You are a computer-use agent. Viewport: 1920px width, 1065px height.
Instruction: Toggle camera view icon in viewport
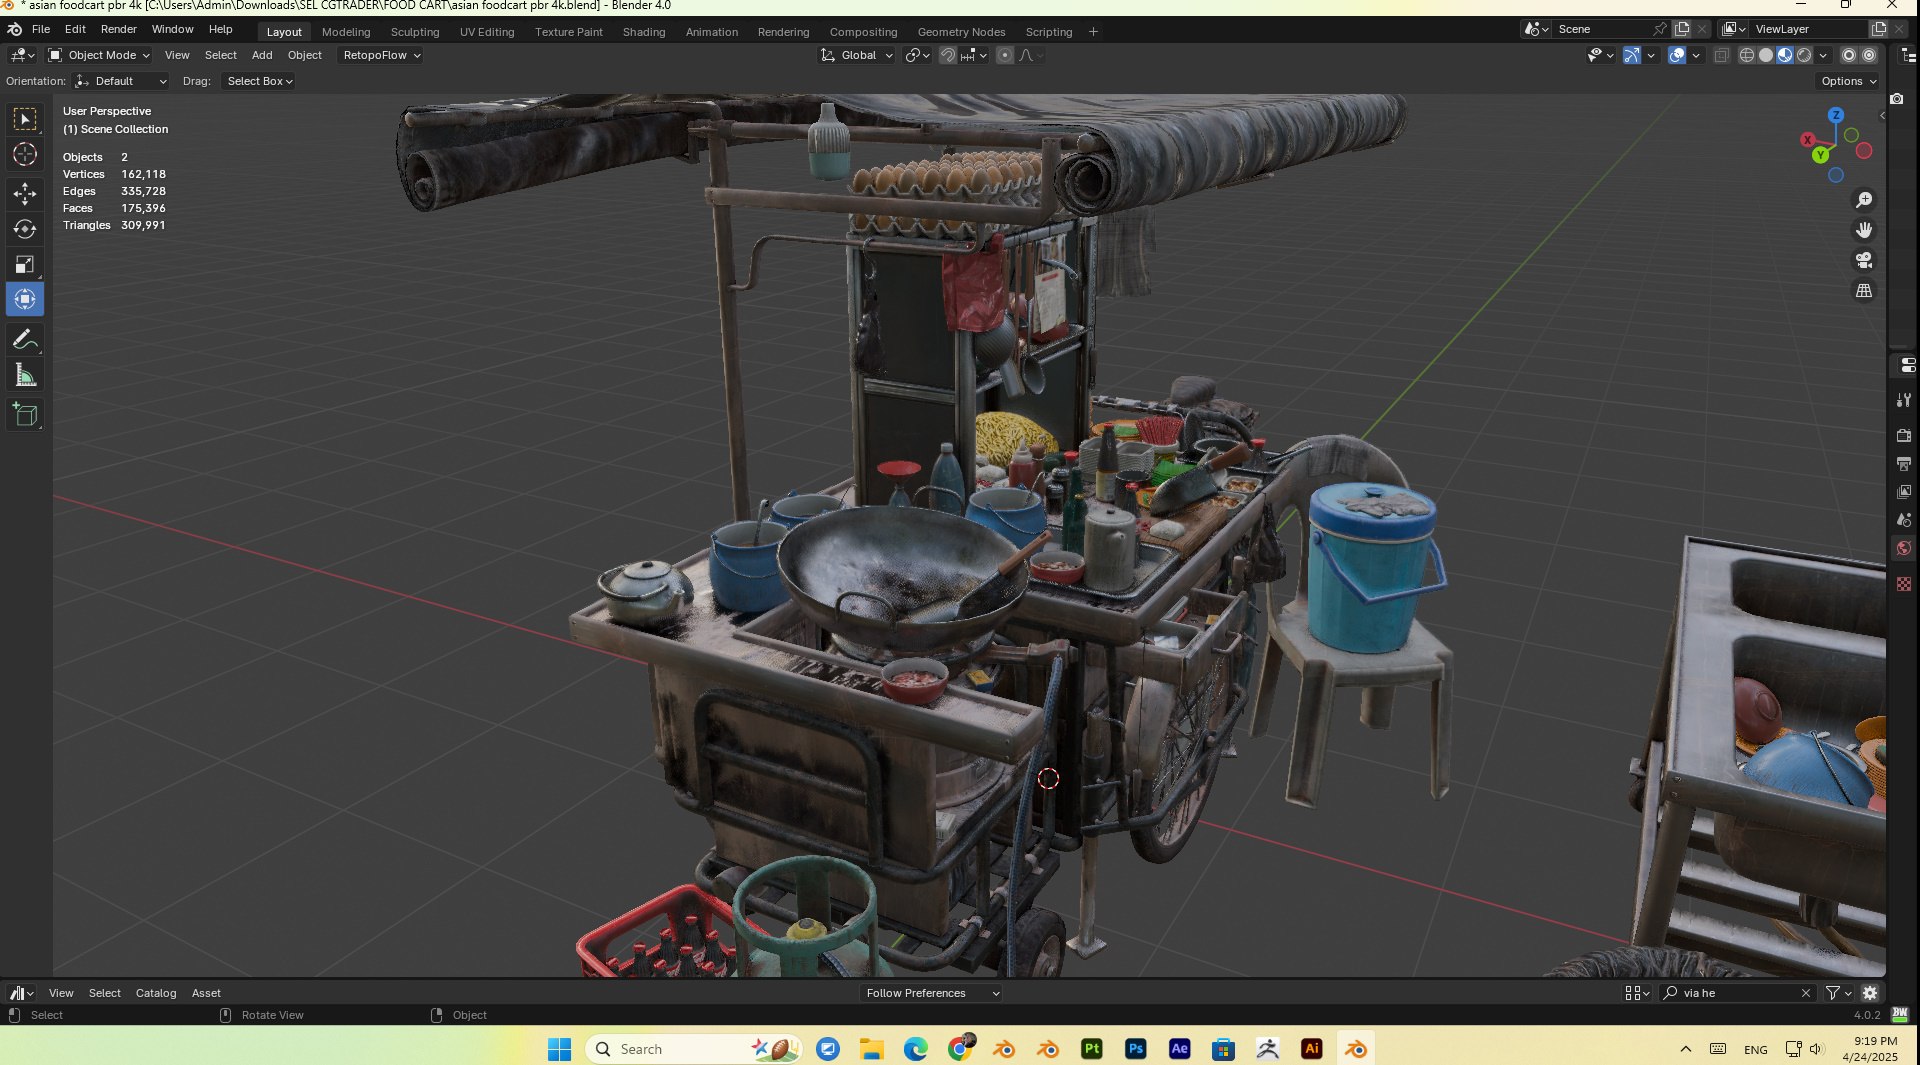pos(1864,260)
